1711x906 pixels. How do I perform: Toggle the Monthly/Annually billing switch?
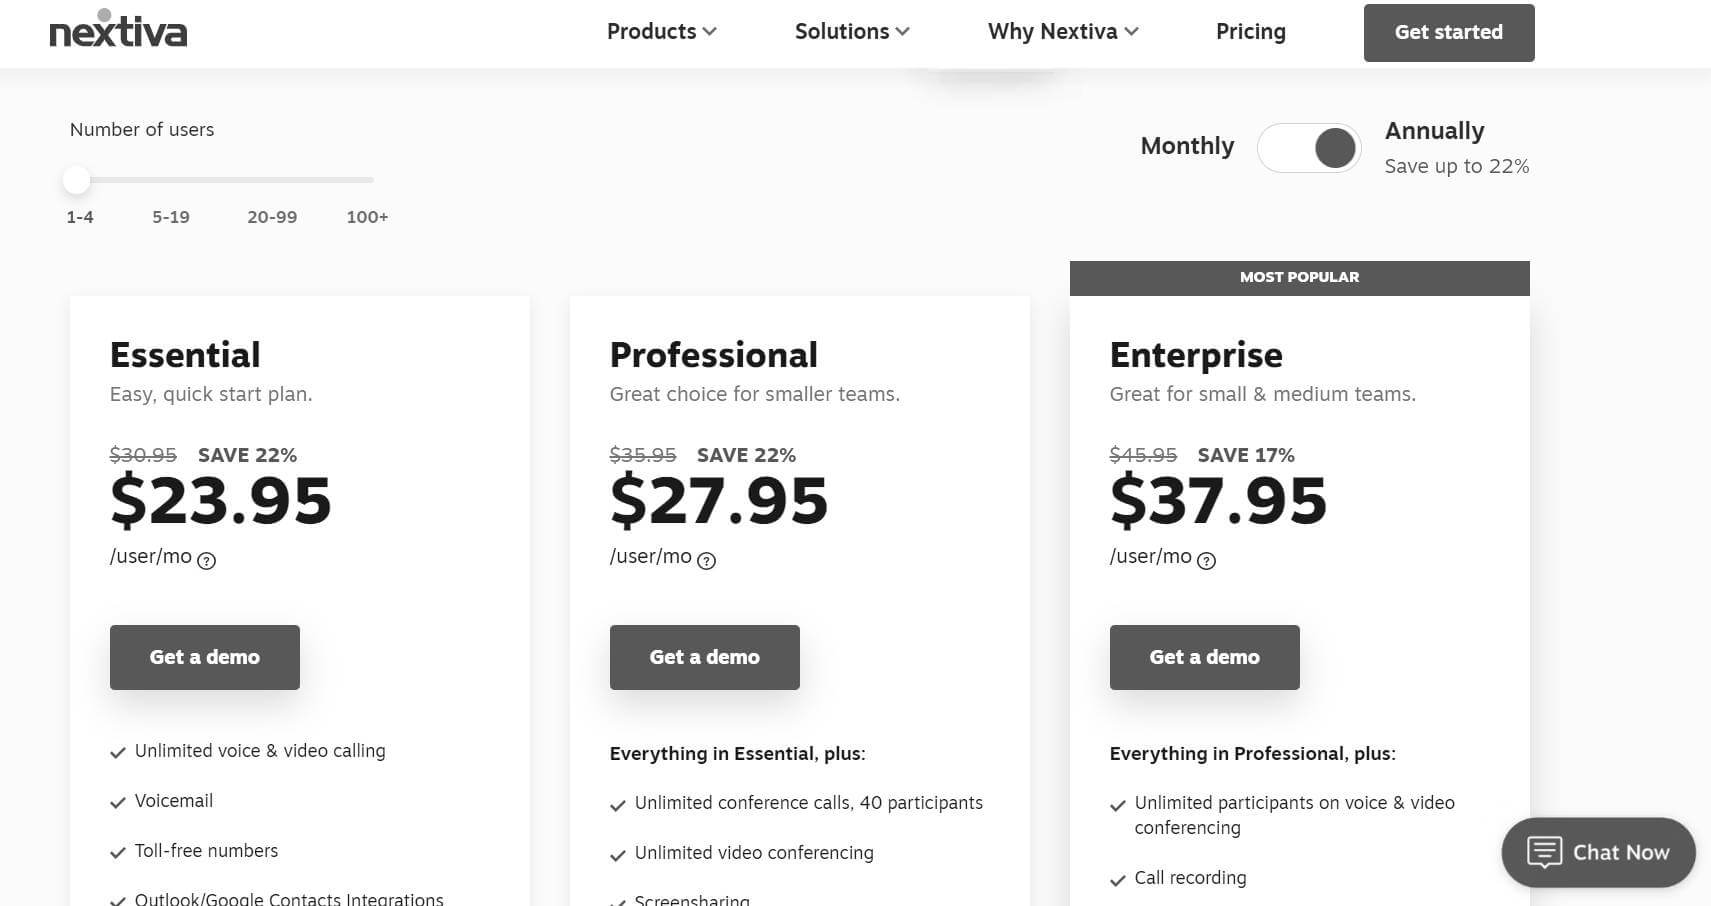coord(1309,148)
